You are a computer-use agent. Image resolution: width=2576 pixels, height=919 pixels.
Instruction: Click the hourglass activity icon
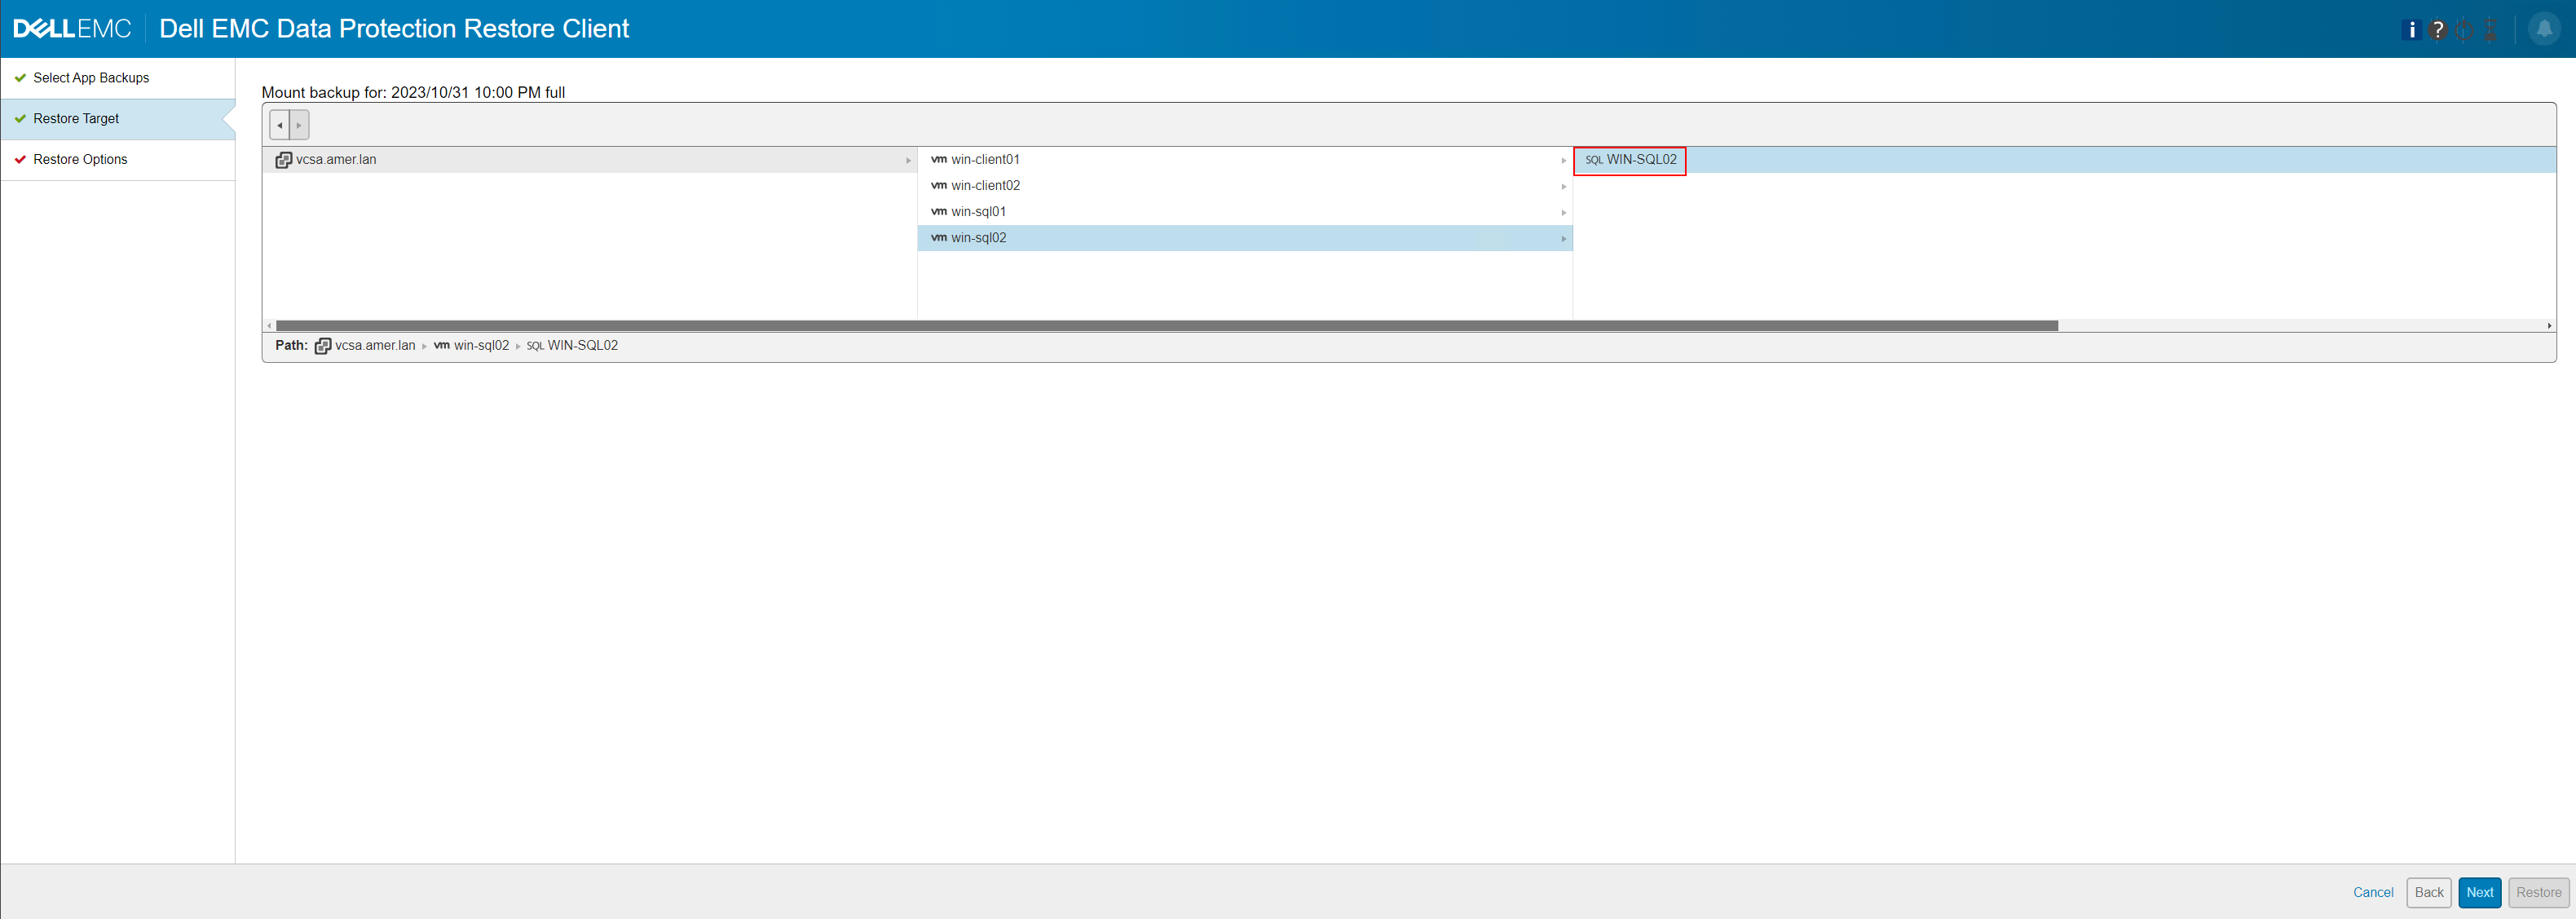(2490, 29)
